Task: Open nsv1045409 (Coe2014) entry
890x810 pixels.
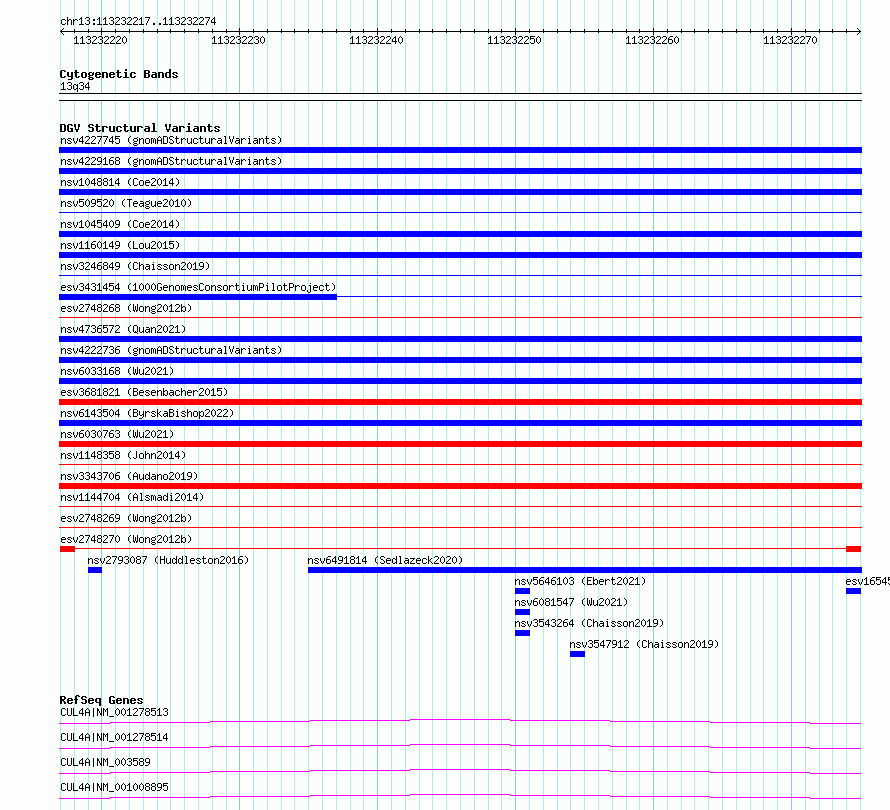Action: pyautogui.click(x=120, y=224)
